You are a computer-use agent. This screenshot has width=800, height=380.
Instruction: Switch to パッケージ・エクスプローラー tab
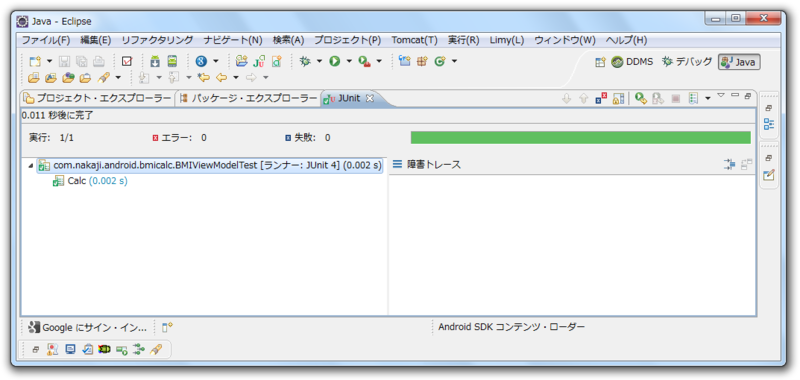(x=248, y=98)
